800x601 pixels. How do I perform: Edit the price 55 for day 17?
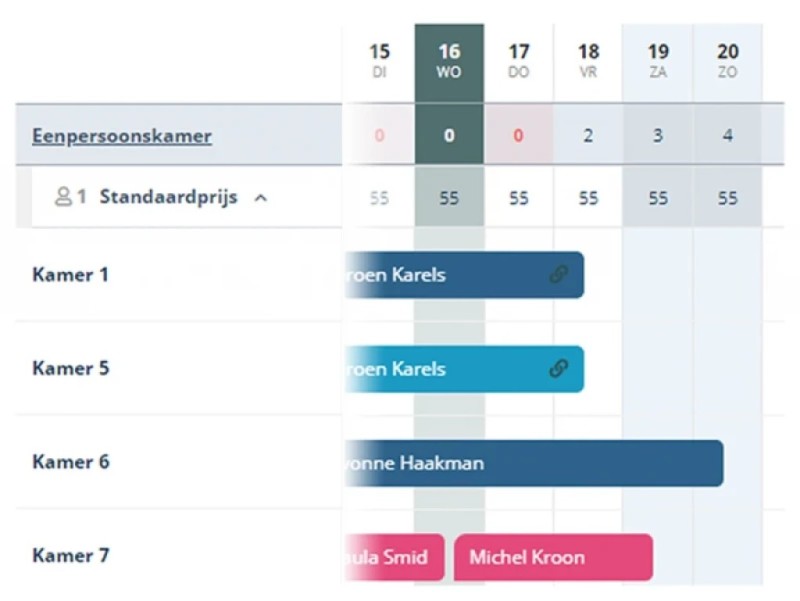coord(518,198)
